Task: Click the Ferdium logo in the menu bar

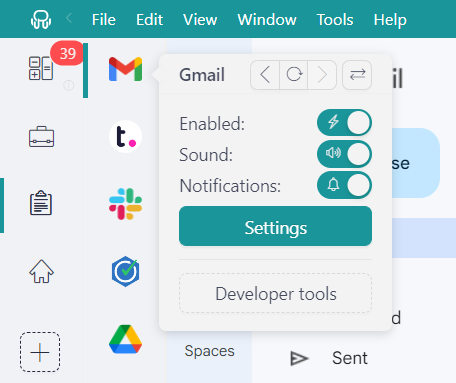Action: [x=41, y=19]
